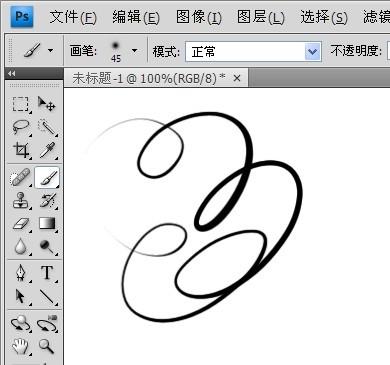Select the Hand tool
Image resolution: width=390 pixels, height=365 pixels.
click(x=21, y=346)
